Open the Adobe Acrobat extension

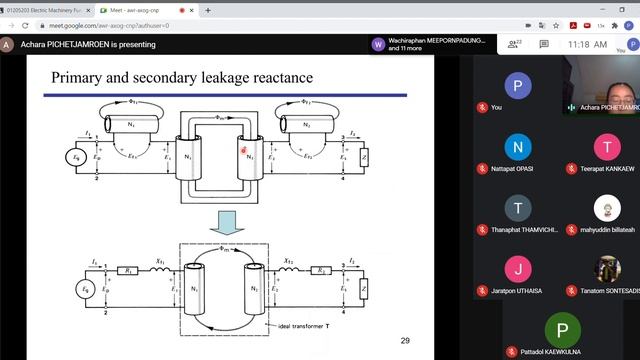[573, 26]
